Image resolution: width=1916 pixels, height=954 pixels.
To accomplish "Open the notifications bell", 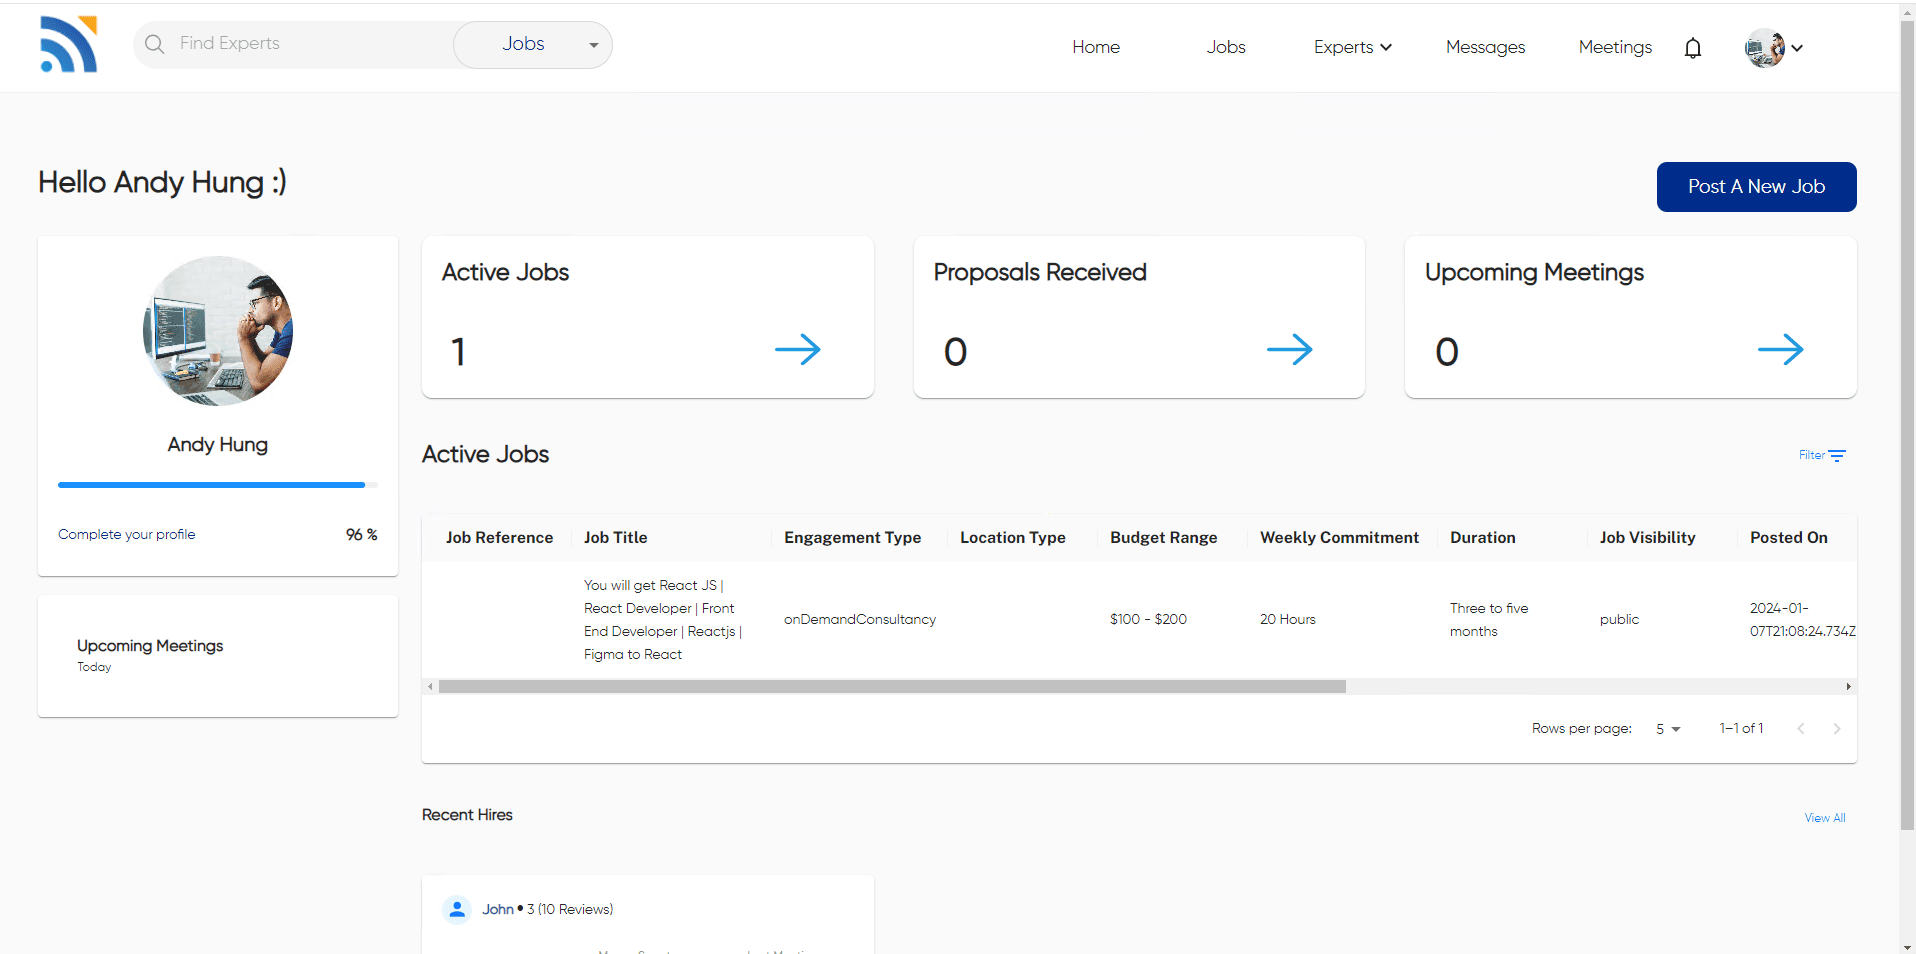I will pos(1692,48).
